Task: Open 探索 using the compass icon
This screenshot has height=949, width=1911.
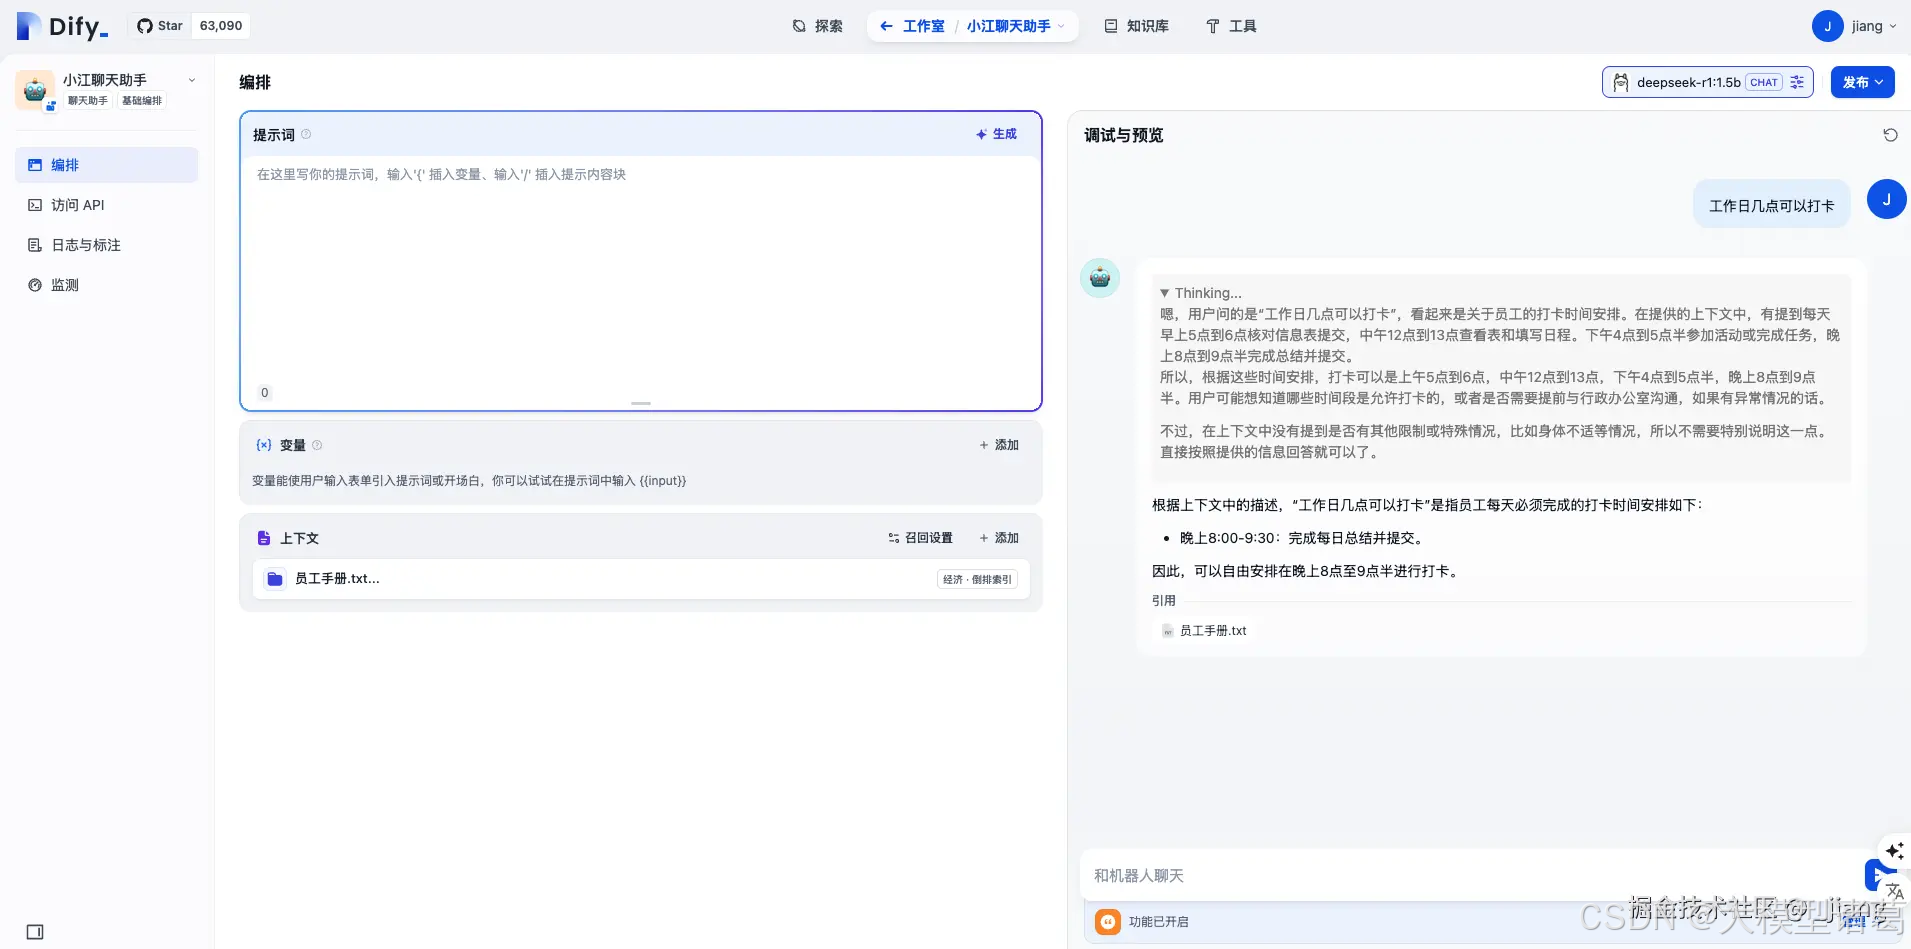Action: 797,26
